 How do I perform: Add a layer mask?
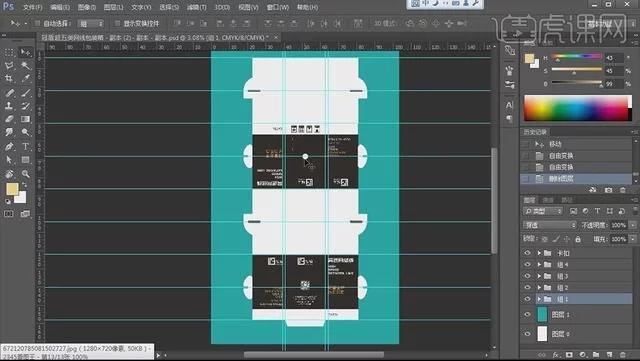[x=569, y=355]
